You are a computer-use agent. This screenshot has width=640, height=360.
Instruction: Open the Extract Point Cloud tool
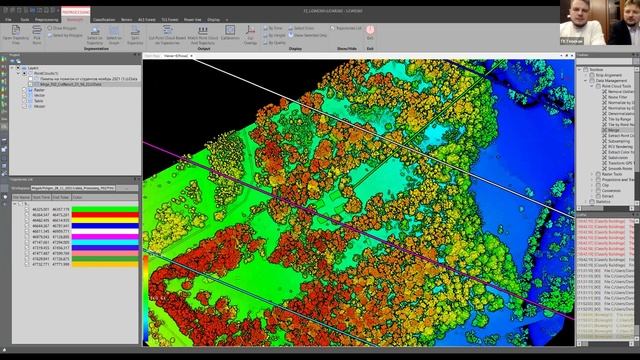[618, 136]
